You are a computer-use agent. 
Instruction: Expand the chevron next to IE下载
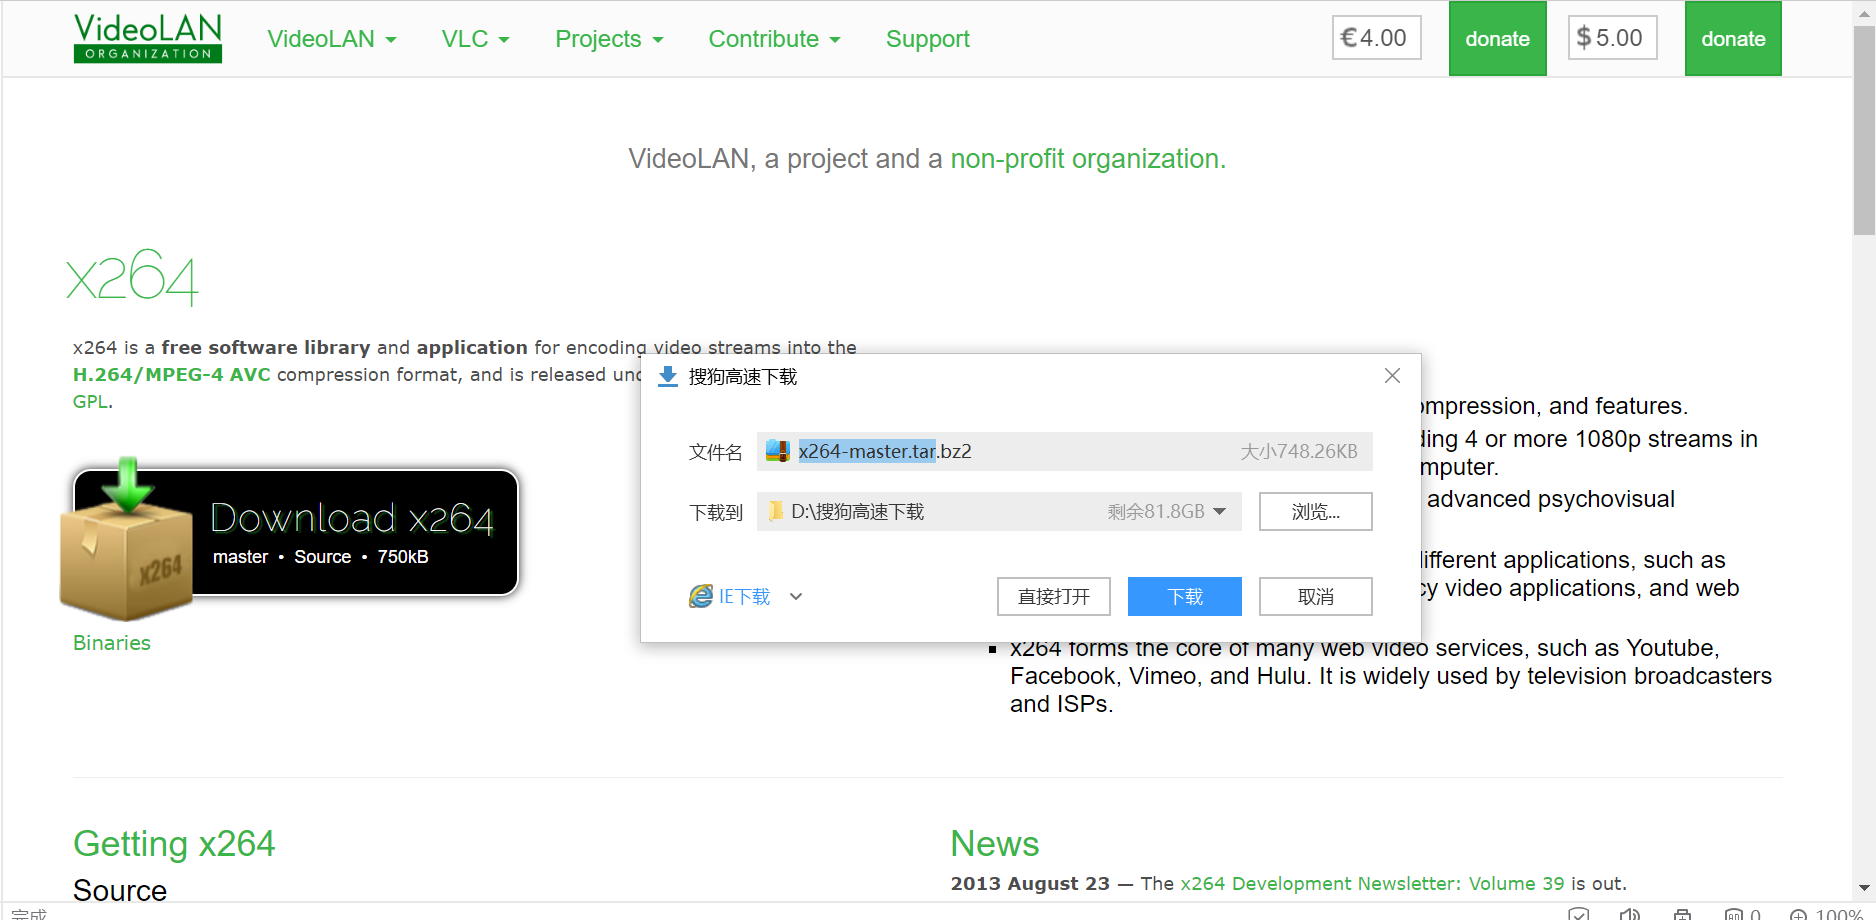[796, 597]
